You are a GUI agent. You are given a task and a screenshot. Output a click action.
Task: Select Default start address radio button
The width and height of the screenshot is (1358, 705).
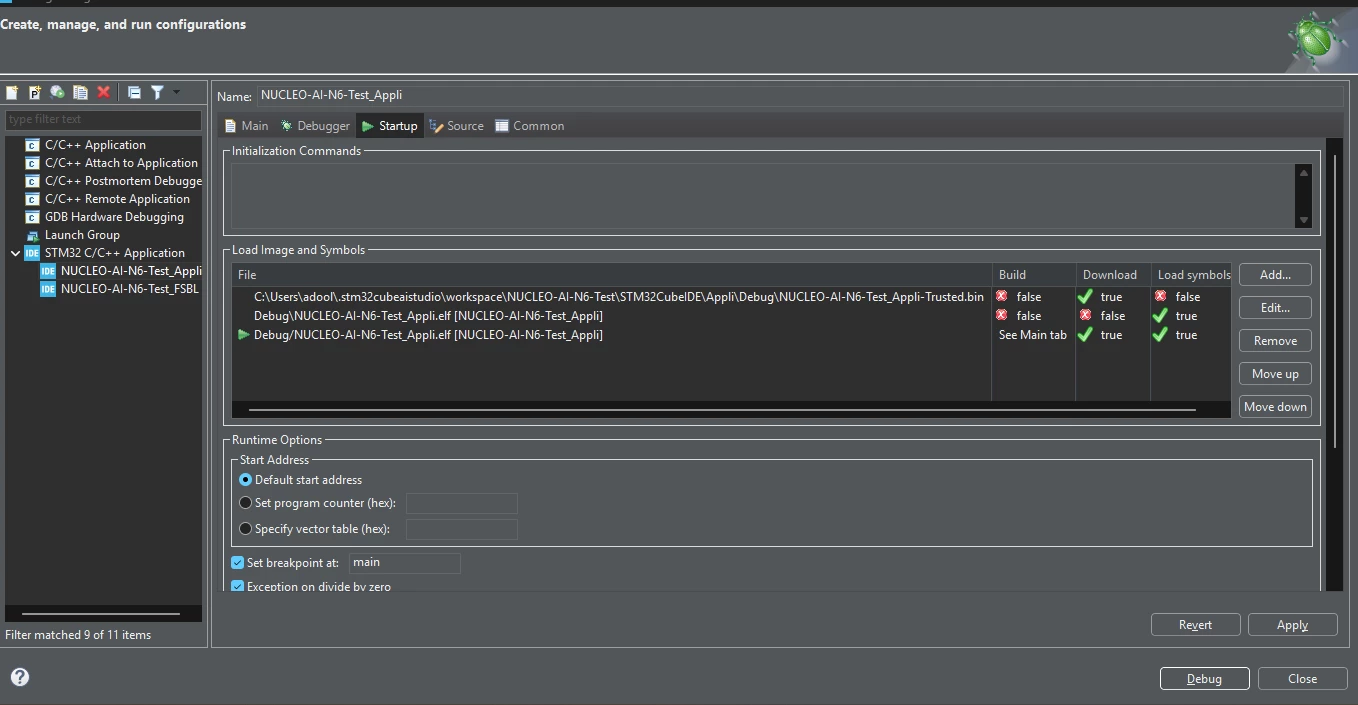pyautogui.click(x=246, y=480)
